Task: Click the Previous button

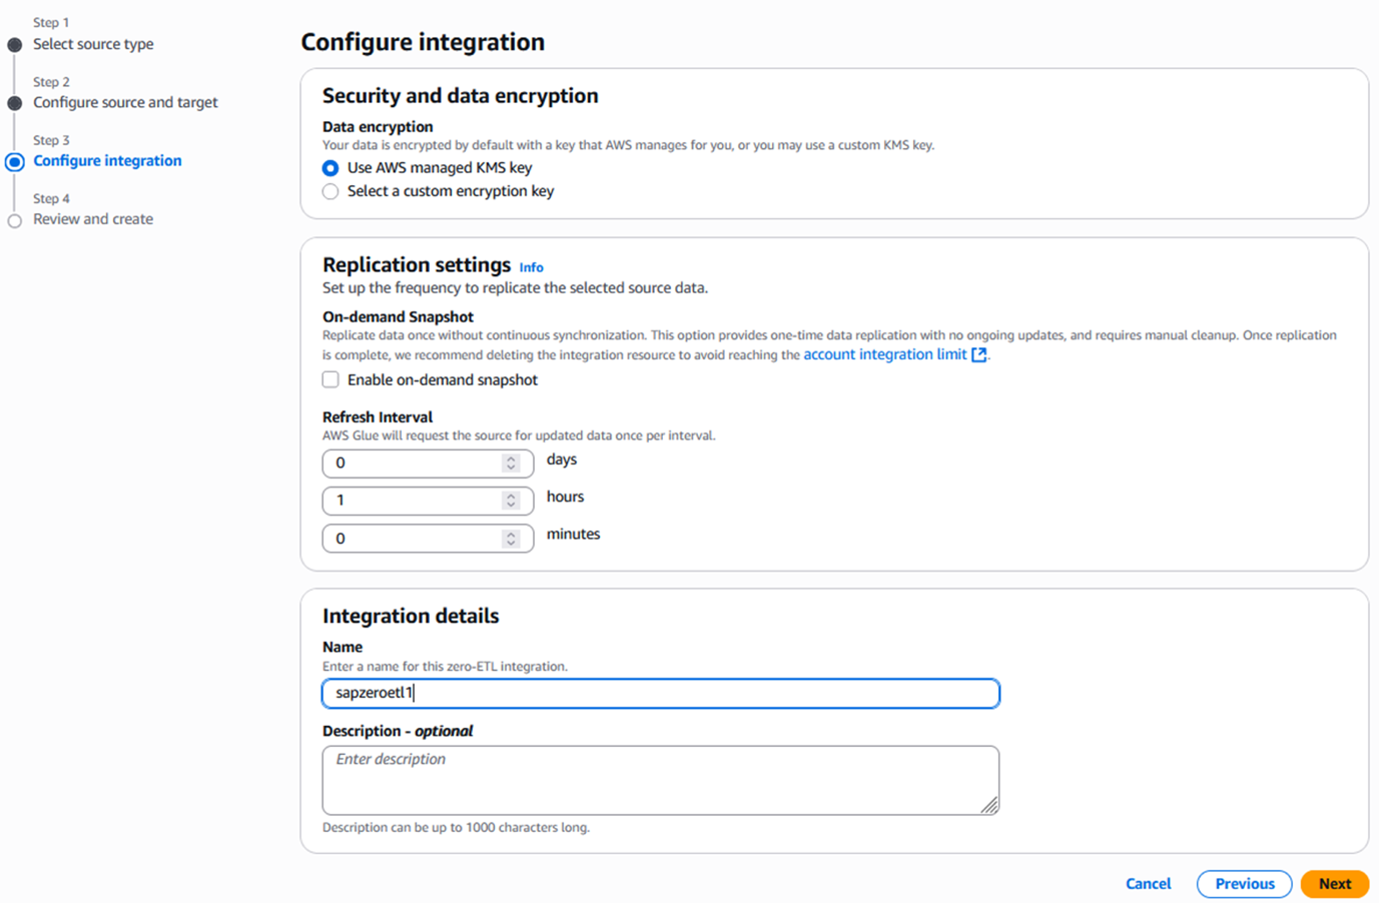Action: pos(1244,884)
